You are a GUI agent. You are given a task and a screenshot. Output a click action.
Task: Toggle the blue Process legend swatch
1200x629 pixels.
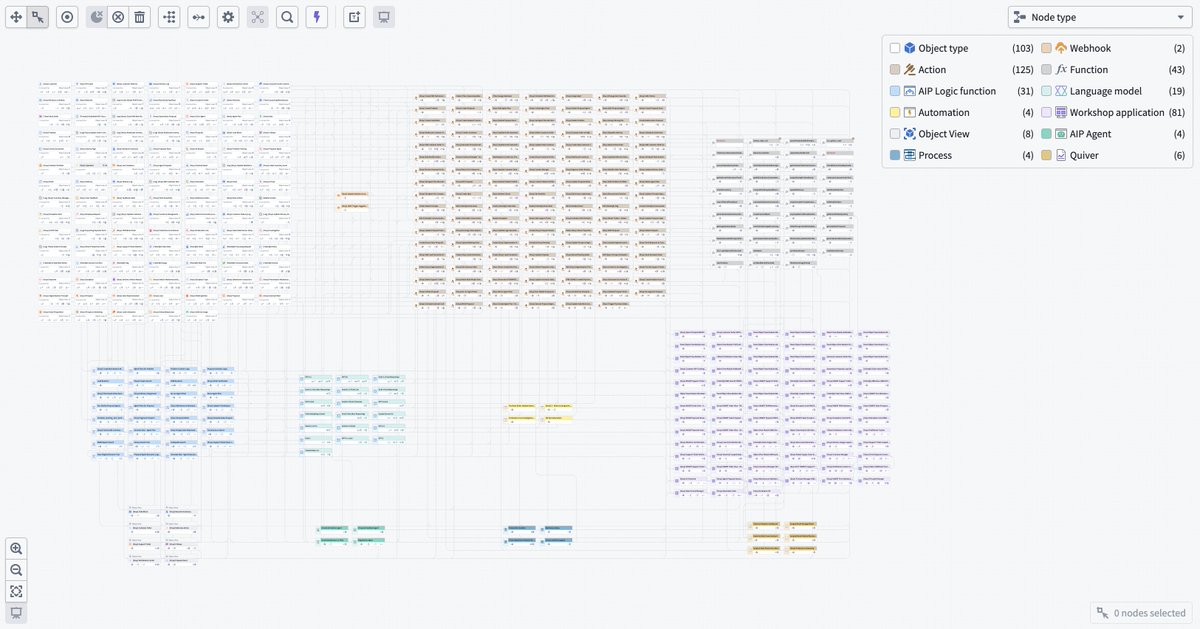pyautogui.click(x=895, y=155)
